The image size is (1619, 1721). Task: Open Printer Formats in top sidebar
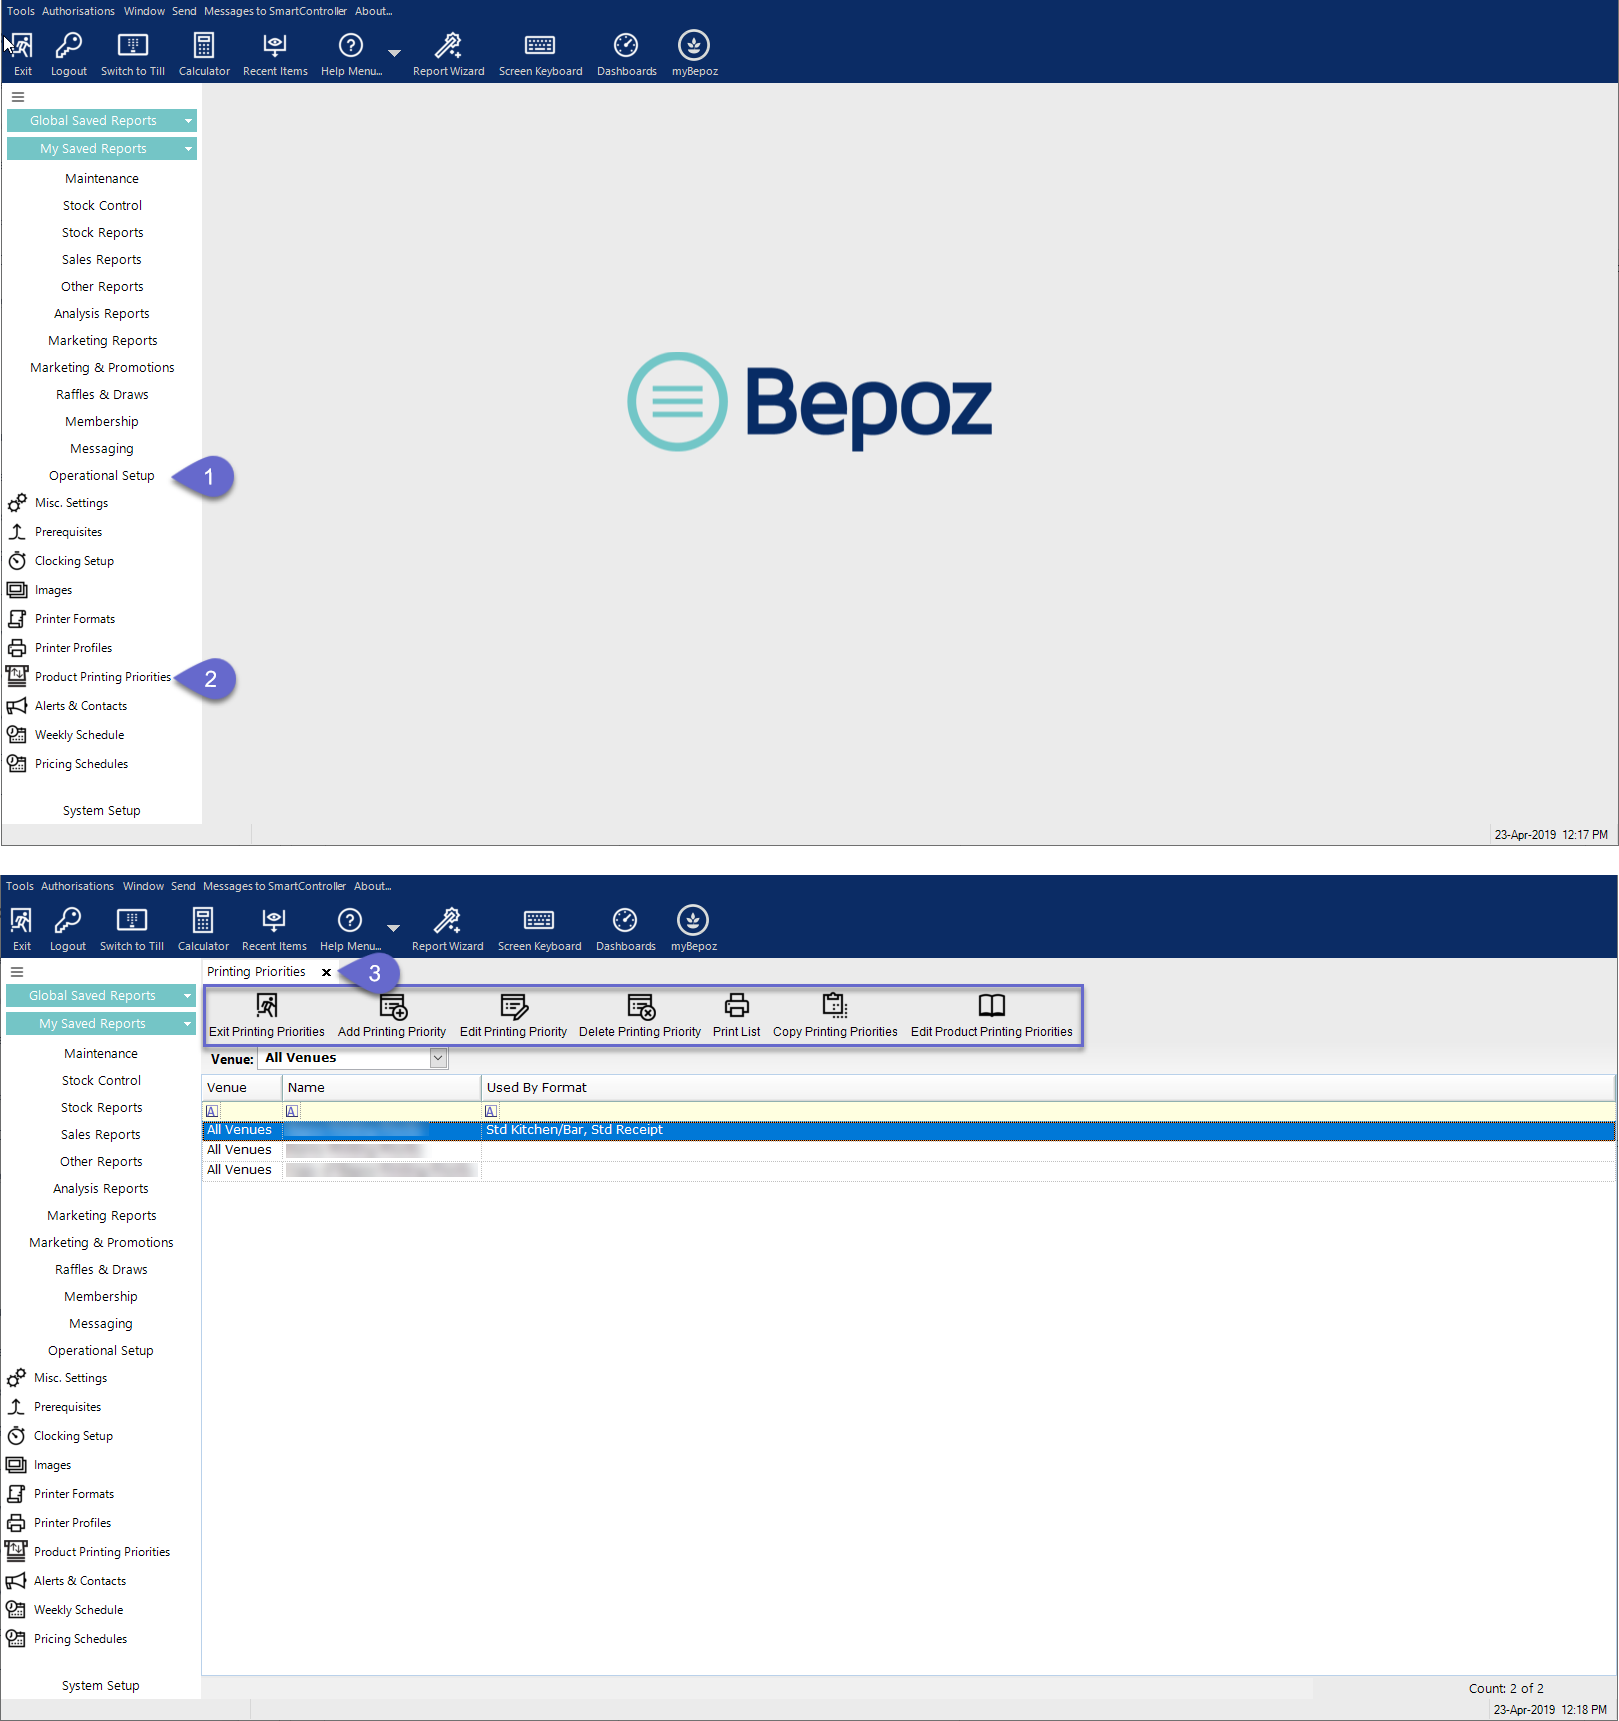tap(75, 619)
